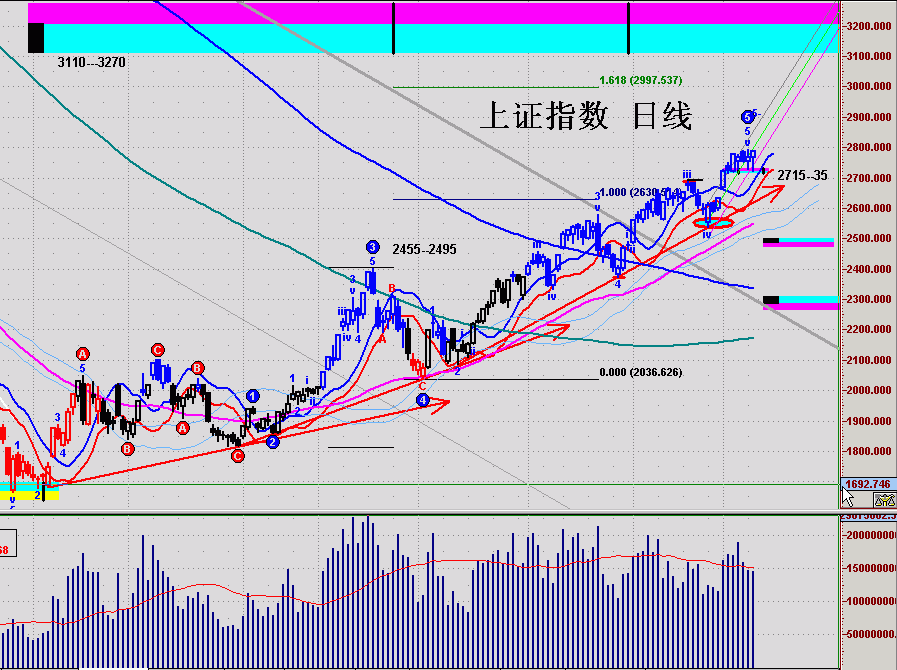Click the 2715--35 support level label
This screenshot has width=897, height=670.
coord(802,175)
